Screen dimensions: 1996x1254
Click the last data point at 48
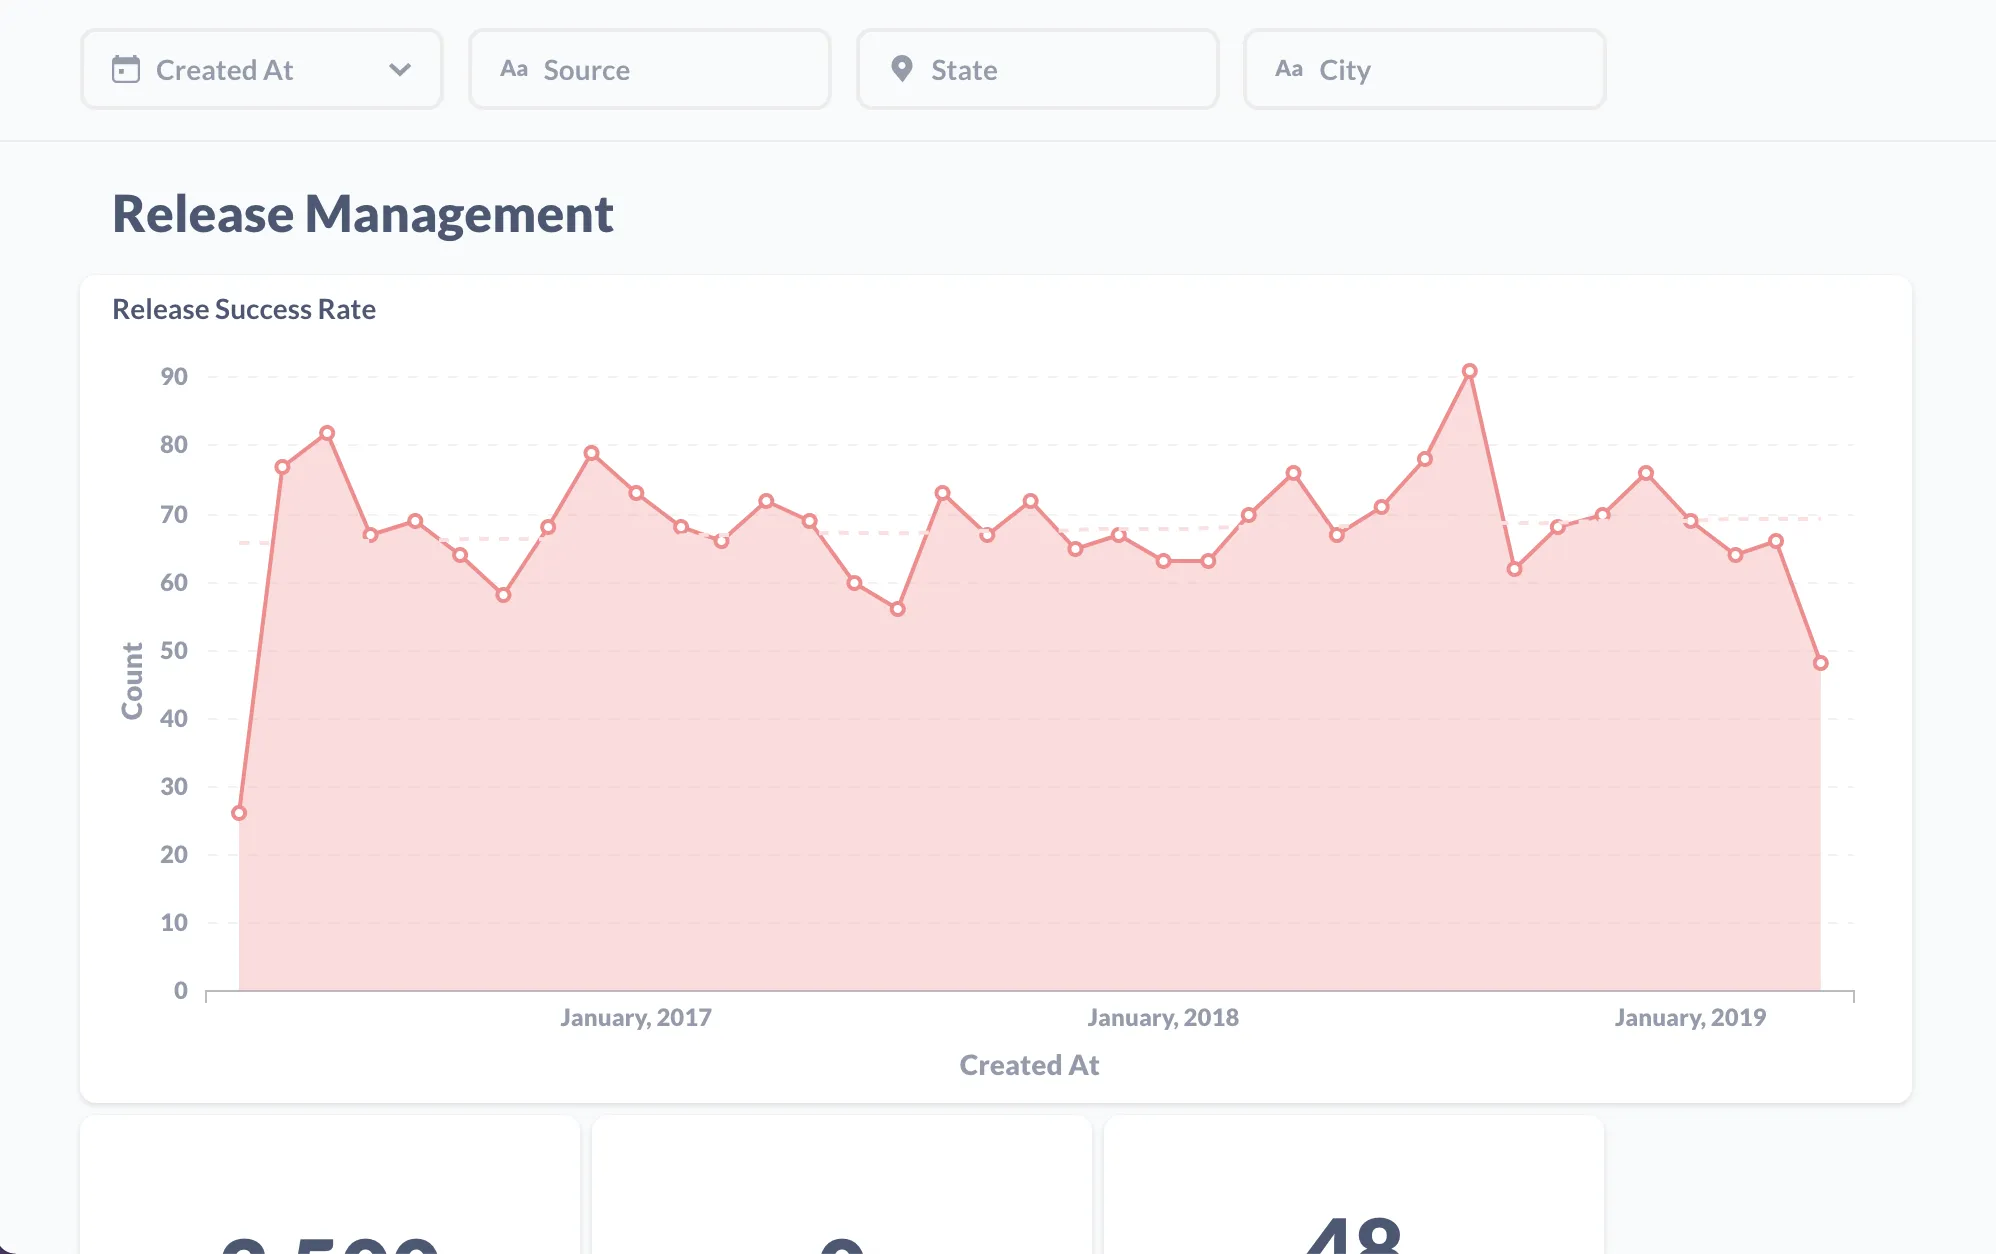1820,663
